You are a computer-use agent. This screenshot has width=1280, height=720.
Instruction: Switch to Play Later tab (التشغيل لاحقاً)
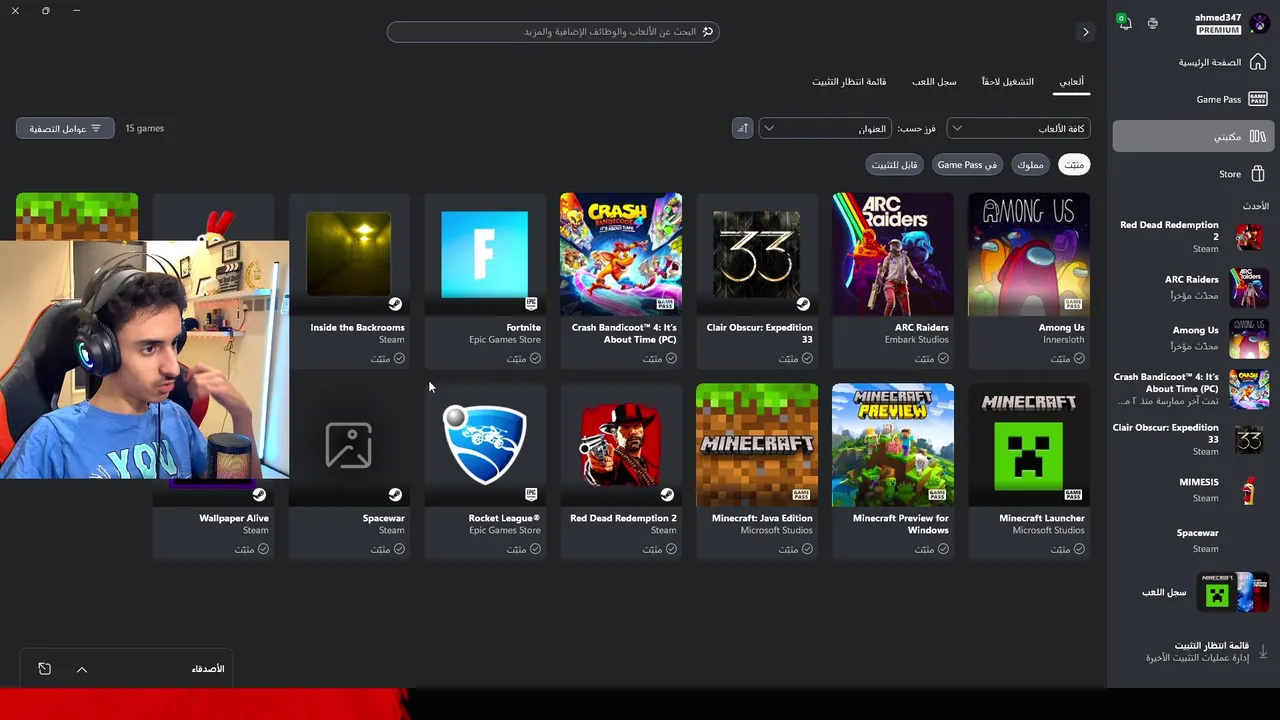pyautogui.click(x=1008, y=81)
